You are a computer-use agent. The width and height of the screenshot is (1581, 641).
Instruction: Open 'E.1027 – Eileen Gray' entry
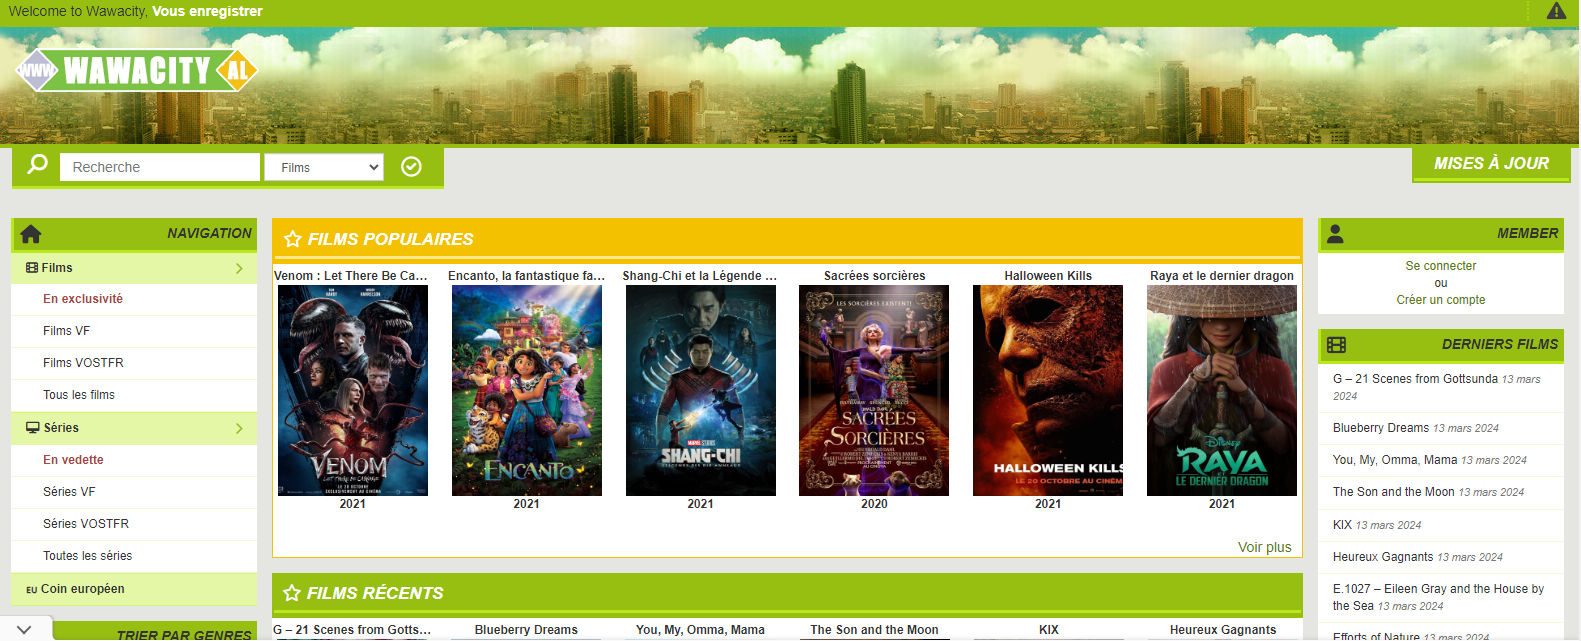(1438, 597)
